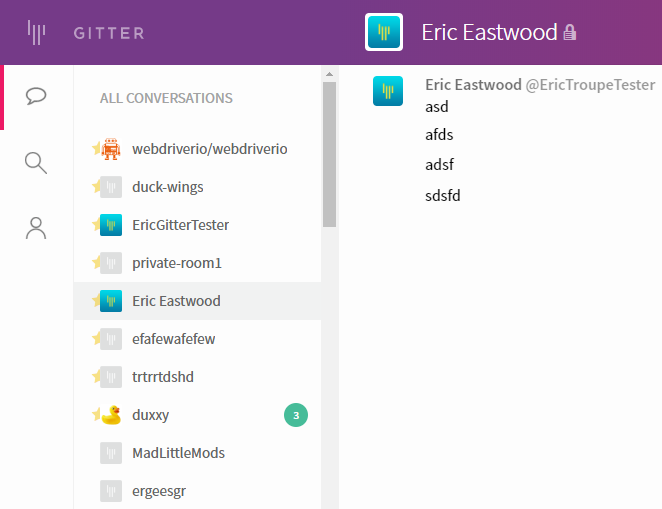
Task: Click the message 'asd'
Action: point(437,107)
